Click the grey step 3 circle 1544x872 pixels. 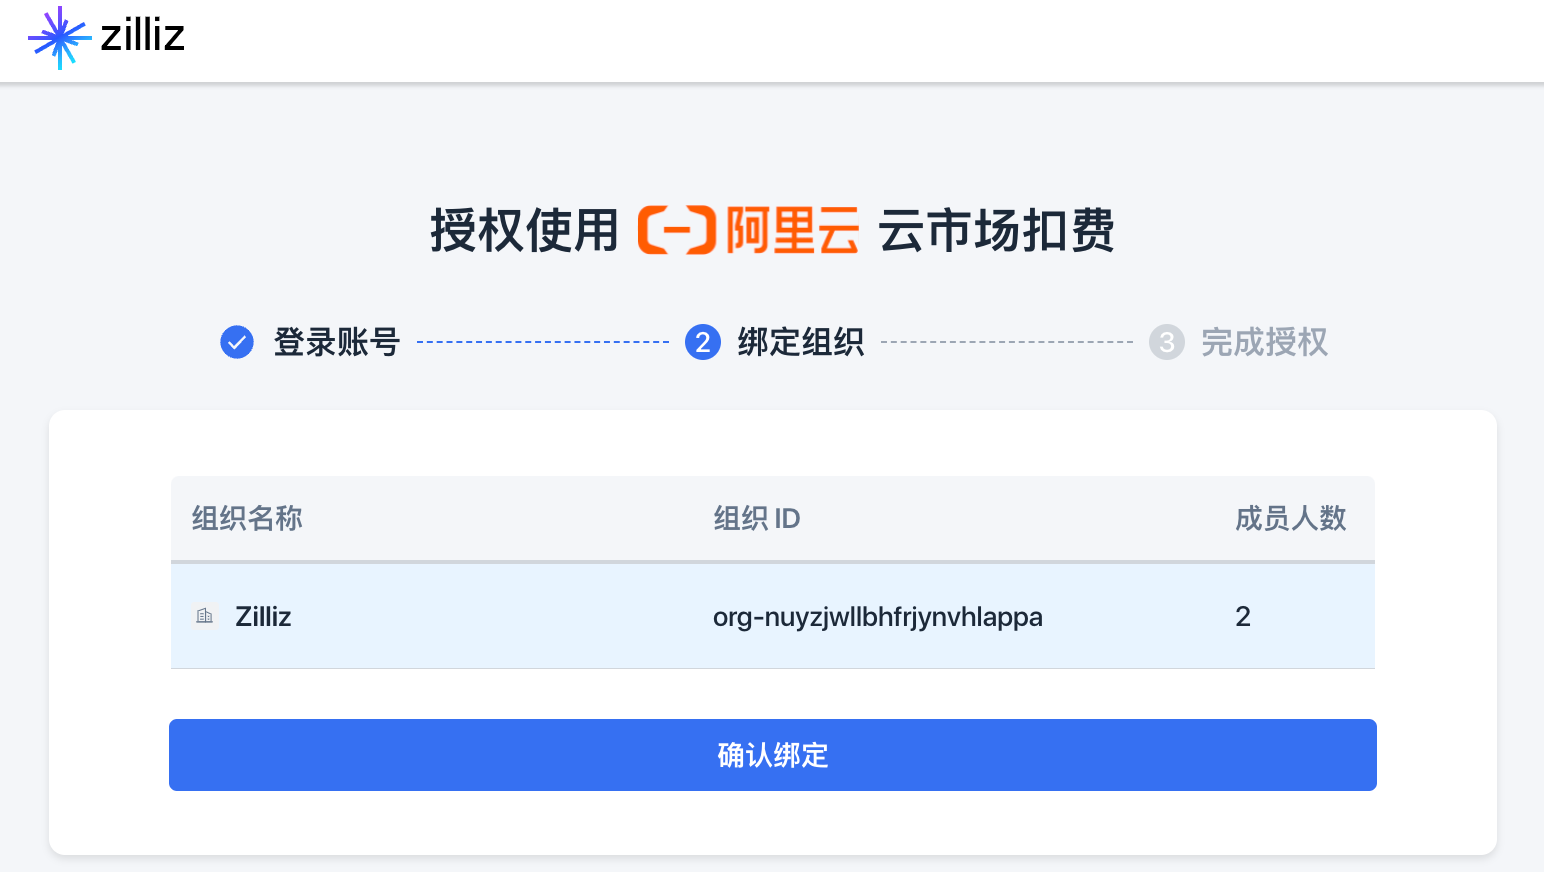[1167, 342]
